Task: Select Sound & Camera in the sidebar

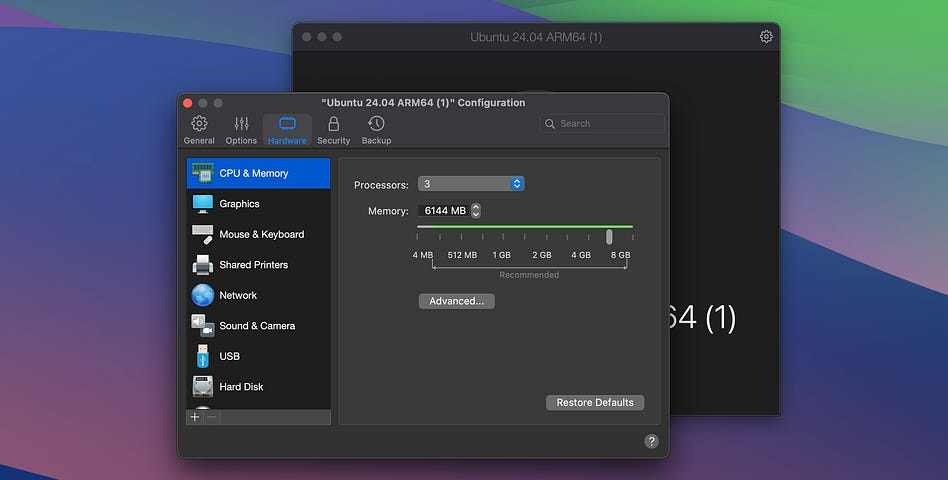Action: coord(258,326)
